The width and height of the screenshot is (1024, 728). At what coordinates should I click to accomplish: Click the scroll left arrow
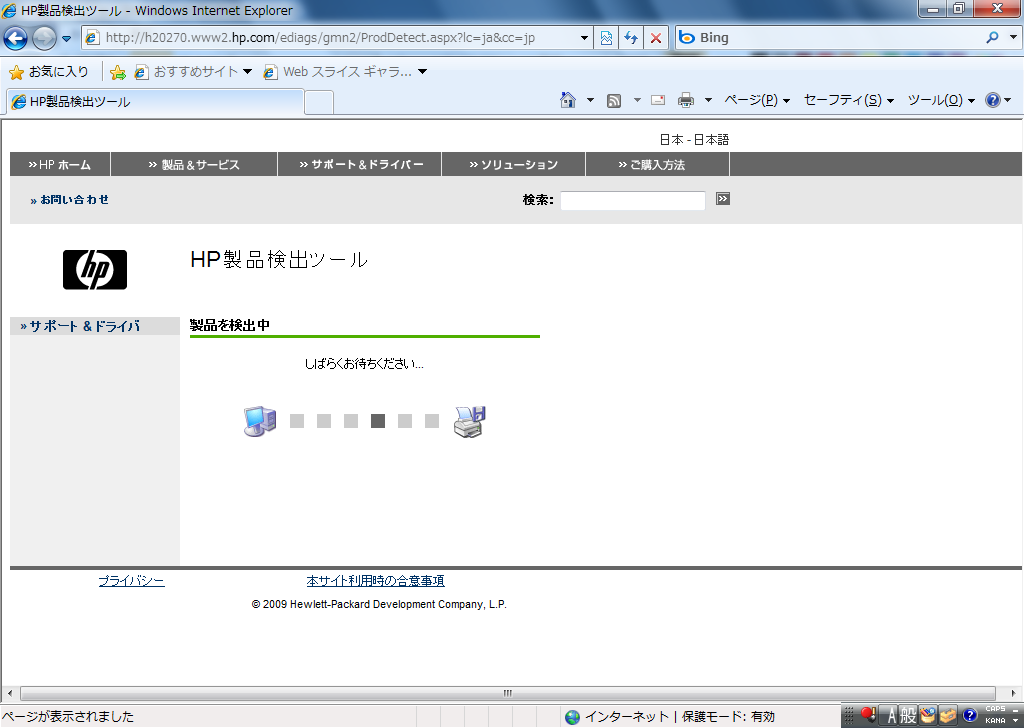(x=9, y=693)
